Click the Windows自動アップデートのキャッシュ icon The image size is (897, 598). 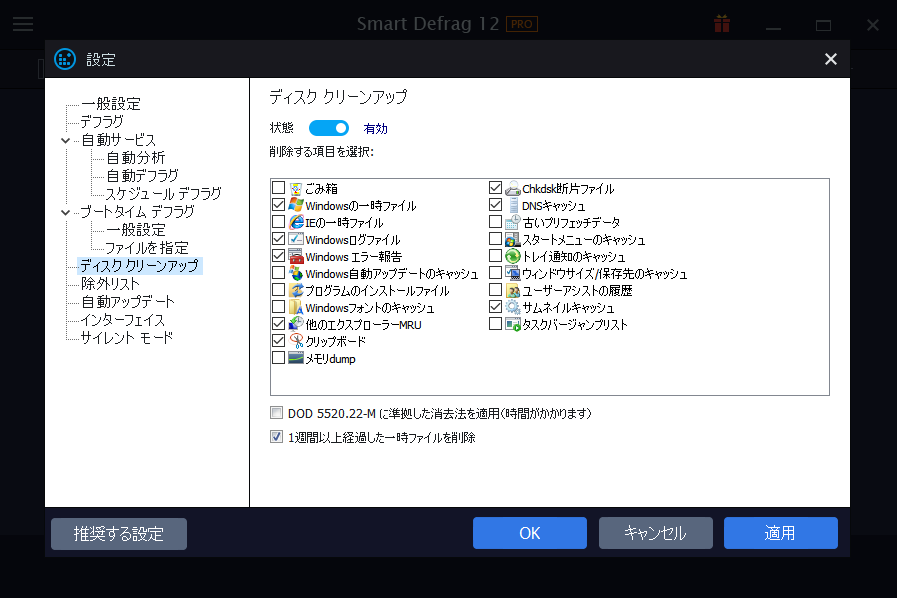(296, 274)
